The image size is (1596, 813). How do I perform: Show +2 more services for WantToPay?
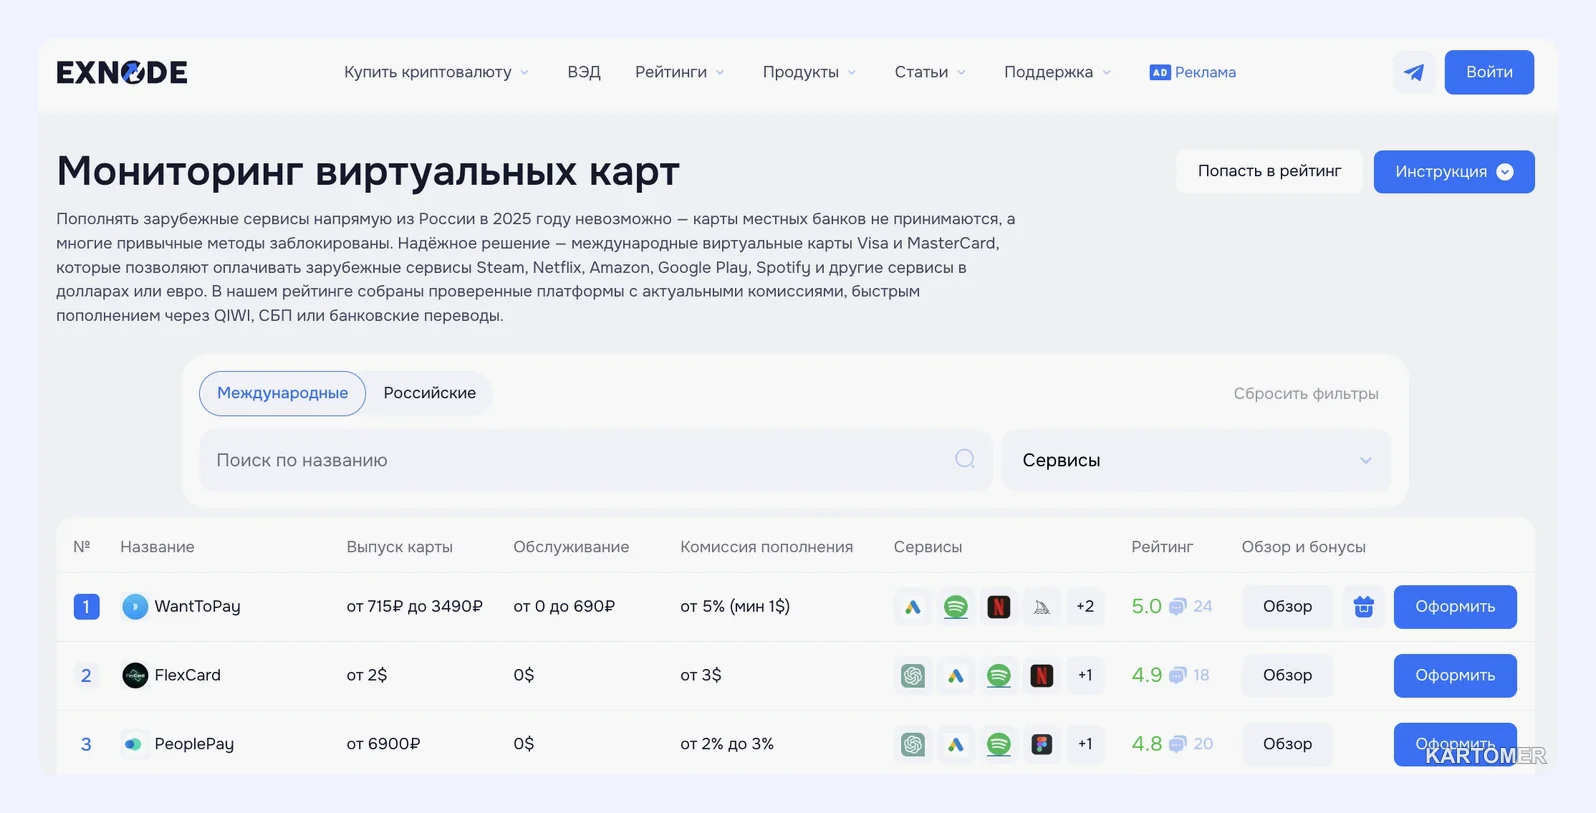pyautogui.click(x=1085, y=606)
